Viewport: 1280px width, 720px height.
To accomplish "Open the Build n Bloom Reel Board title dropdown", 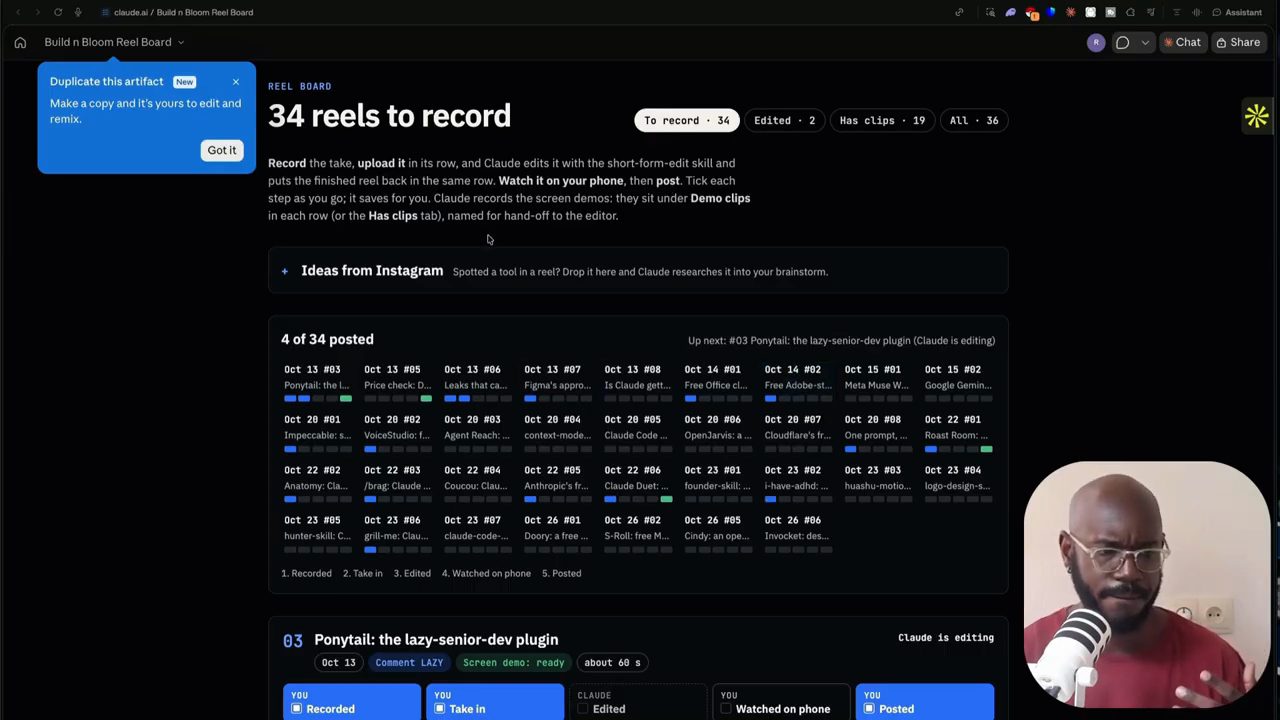I will pyautogui.click(x=114, y=42).
